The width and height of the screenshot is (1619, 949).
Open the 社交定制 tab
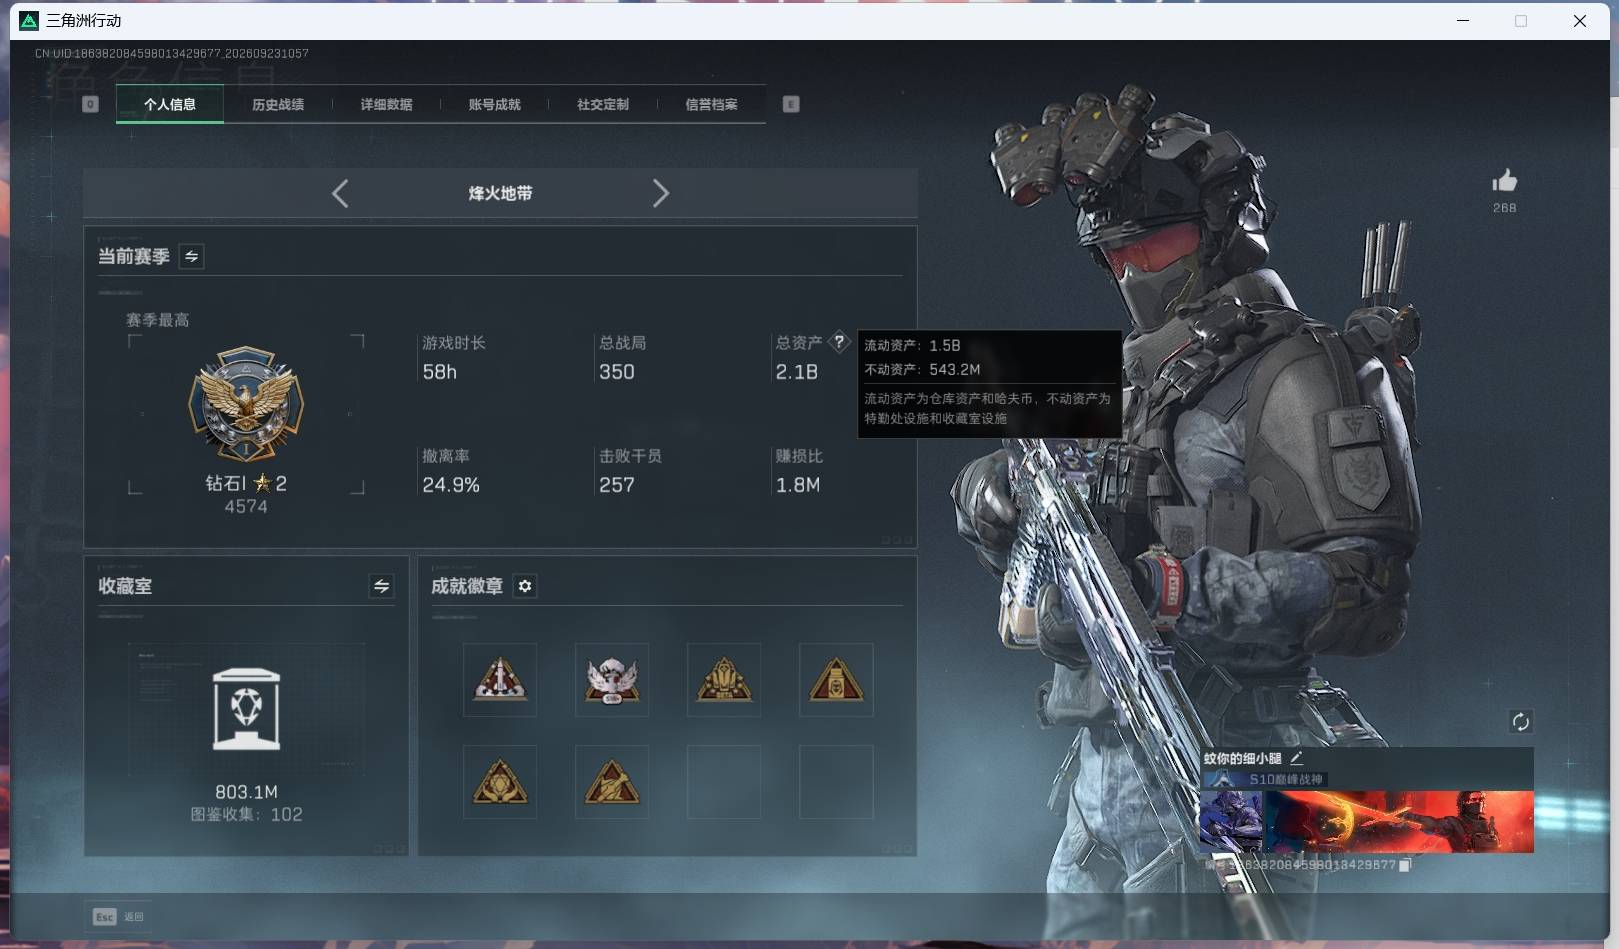click(x=603, y=104)
